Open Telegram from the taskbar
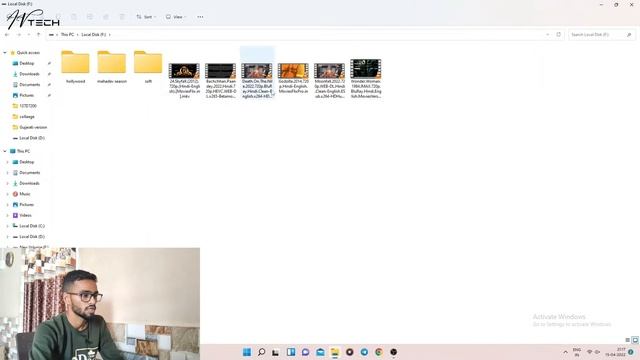This screenshot has width=640, height=360. tap(364, 352)
